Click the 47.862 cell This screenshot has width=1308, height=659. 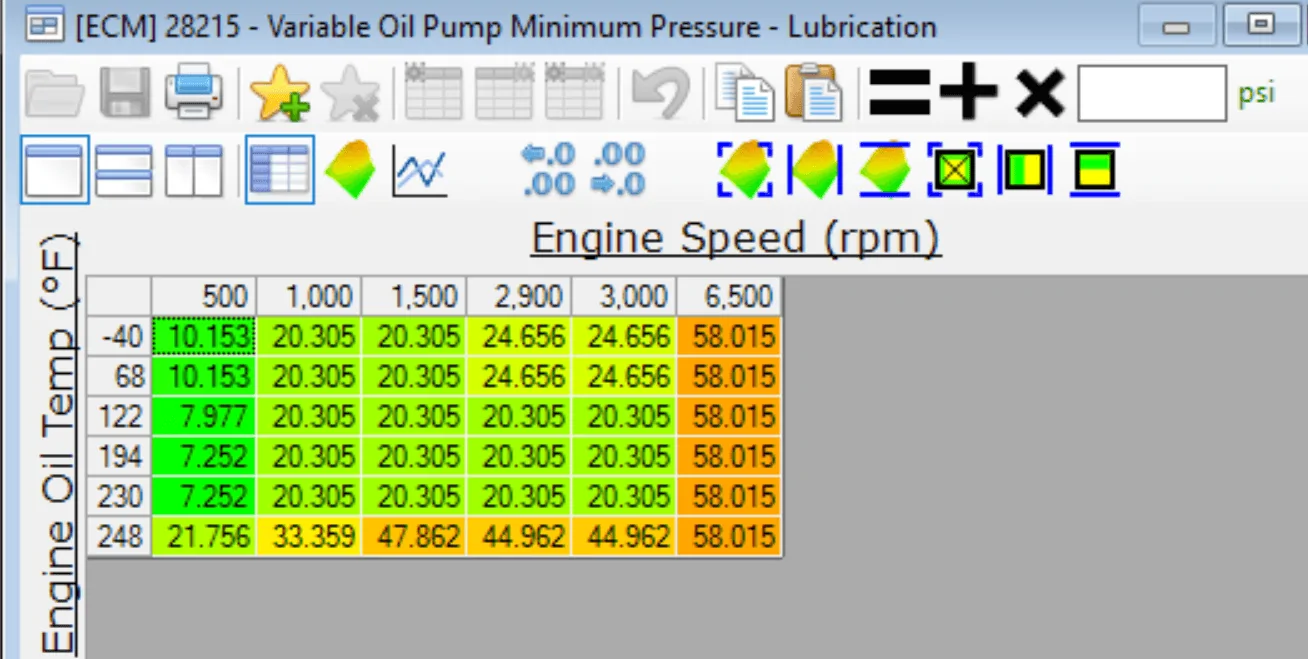(x=414, y=536)
